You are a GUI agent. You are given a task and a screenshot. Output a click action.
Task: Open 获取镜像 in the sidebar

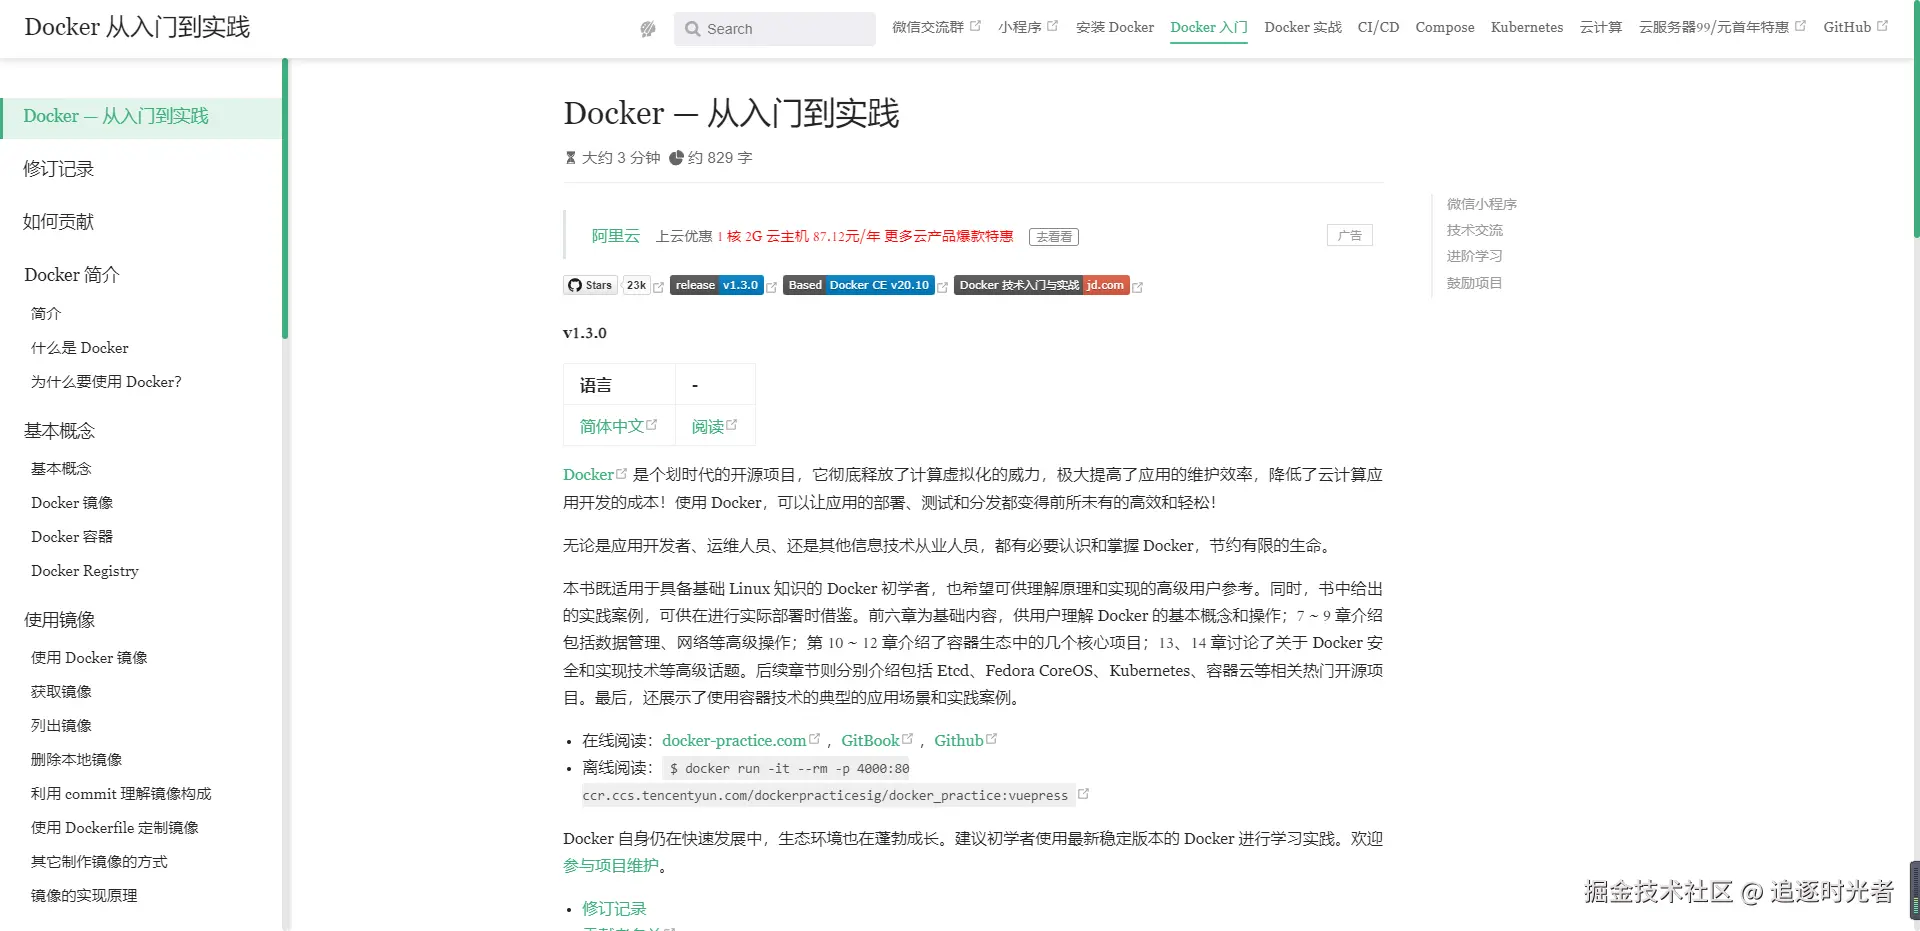[x=61, y=692]
